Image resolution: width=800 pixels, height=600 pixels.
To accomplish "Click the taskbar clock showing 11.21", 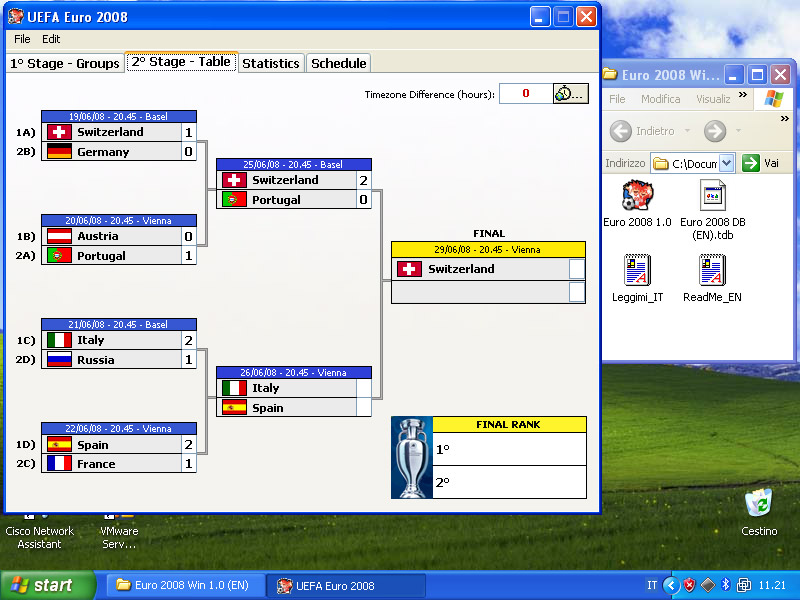I will pyautogui.click(x=772, y=585).
